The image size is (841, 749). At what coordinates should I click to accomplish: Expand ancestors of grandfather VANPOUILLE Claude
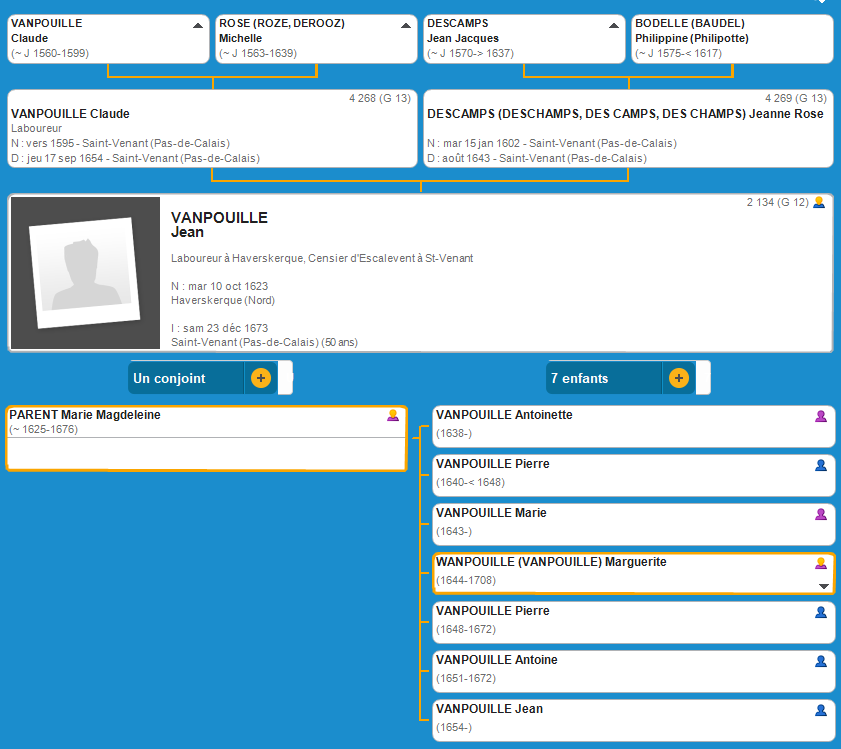(198, 25)
